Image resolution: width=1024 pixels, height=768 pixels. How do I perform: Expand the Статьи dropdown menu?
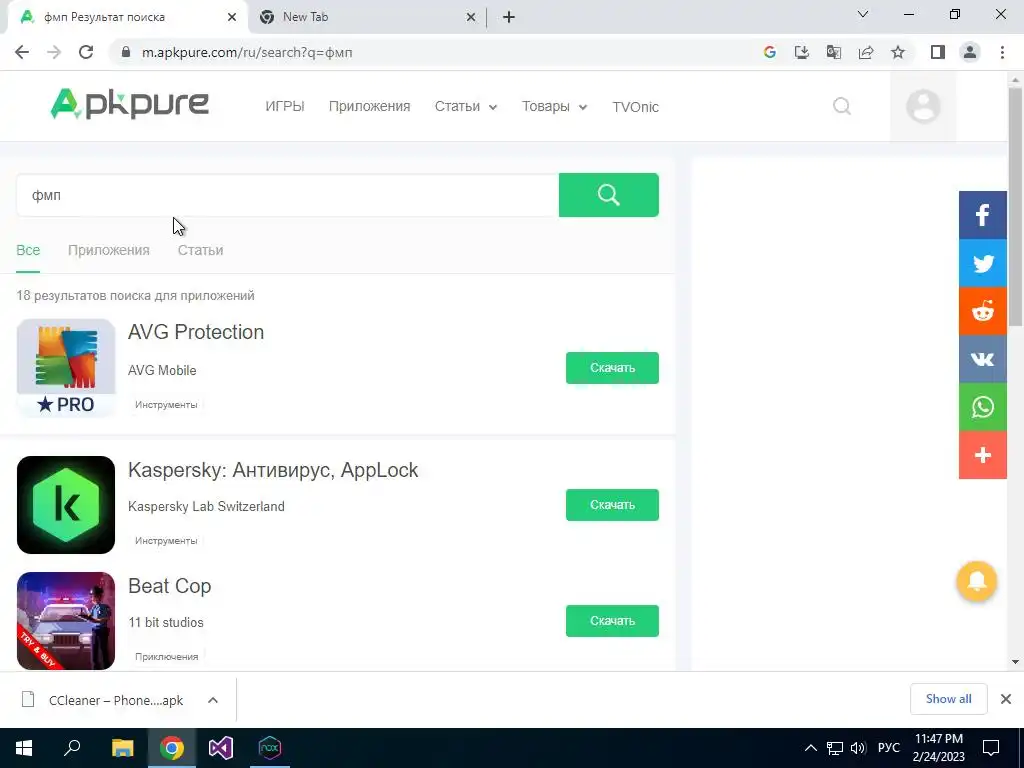466,106
